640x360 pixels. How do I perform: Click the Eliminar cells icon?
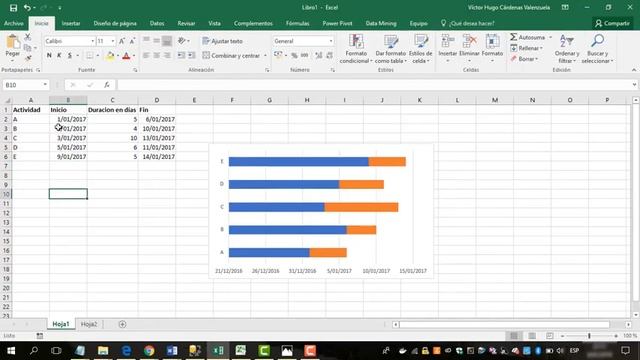(x=469, y=42)
